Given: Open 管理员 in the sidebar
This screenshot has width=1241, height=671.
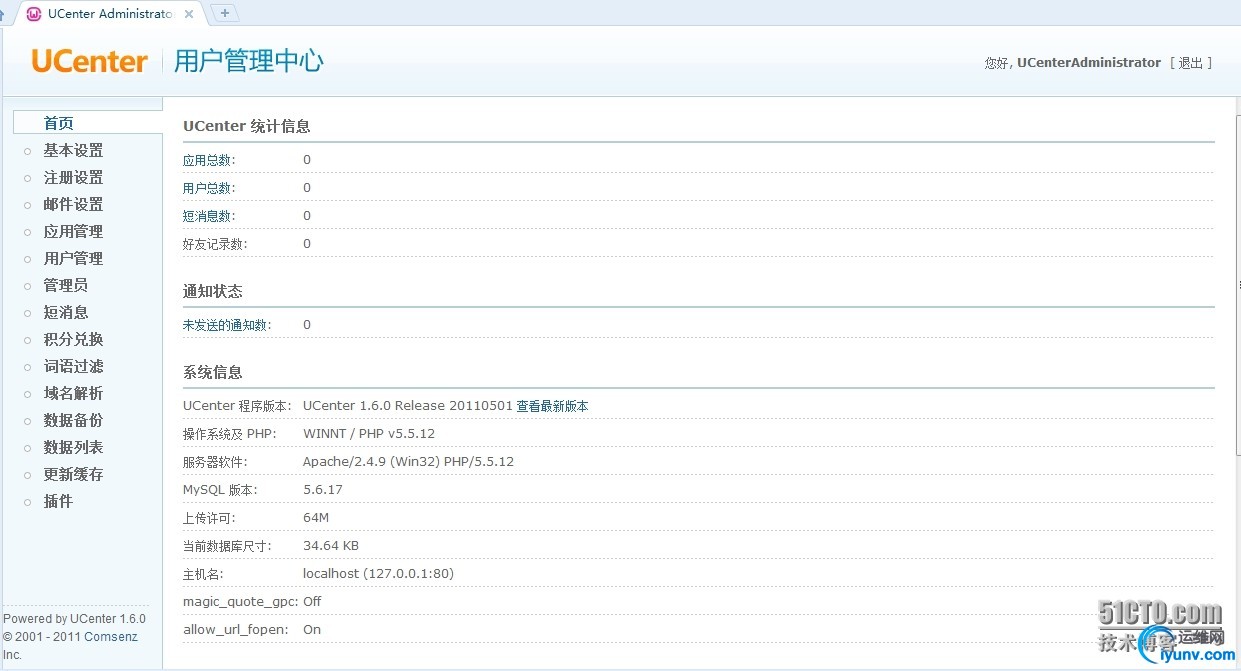Looking at the screenshot, I should point(66,285).
